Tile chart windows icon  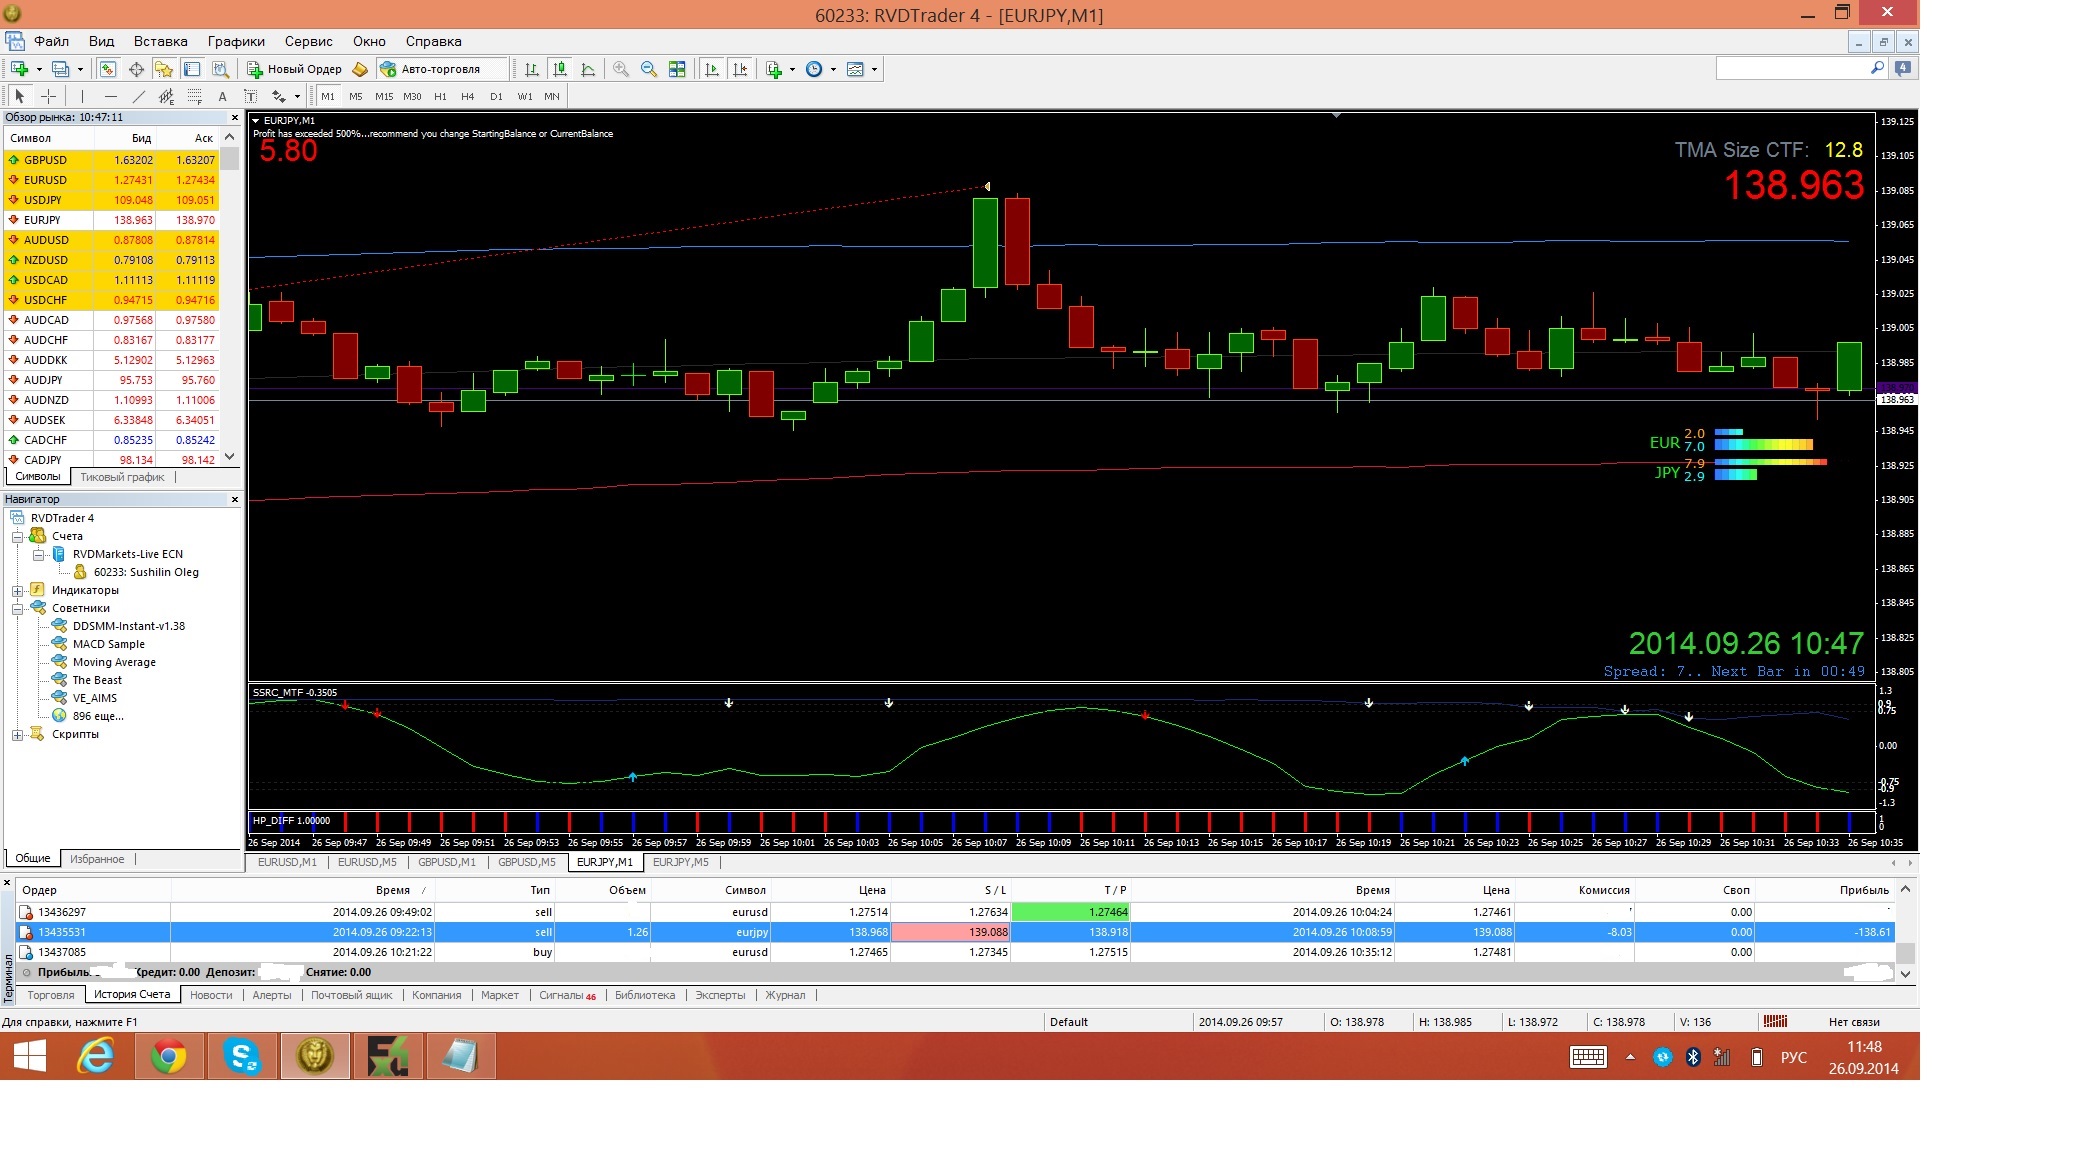pyautogui.click(x=677, y=69)
